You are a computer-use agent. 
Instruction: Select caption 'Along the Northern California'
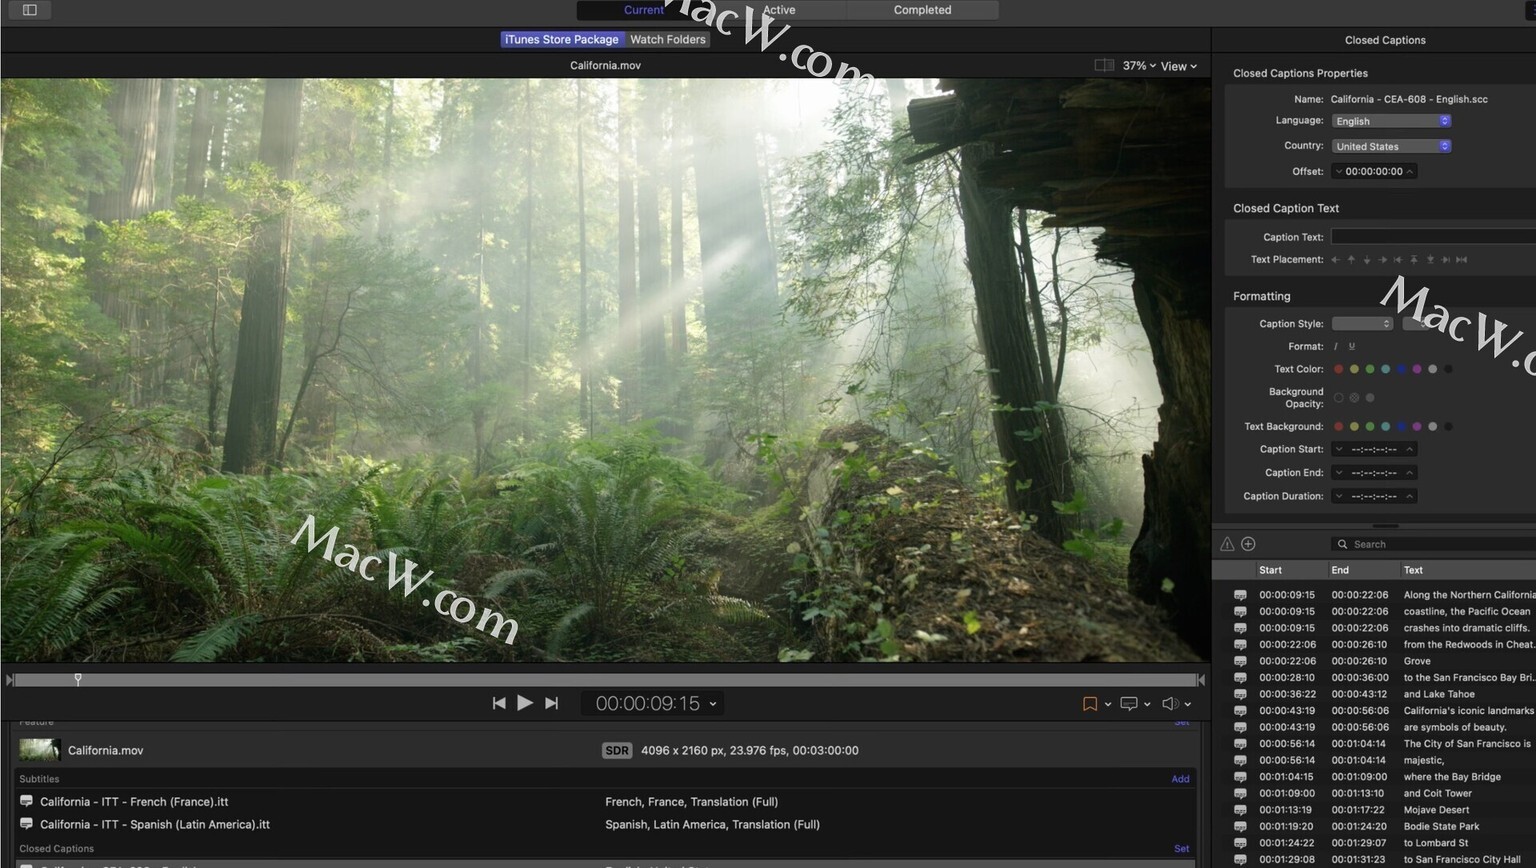coord(1375,595)
